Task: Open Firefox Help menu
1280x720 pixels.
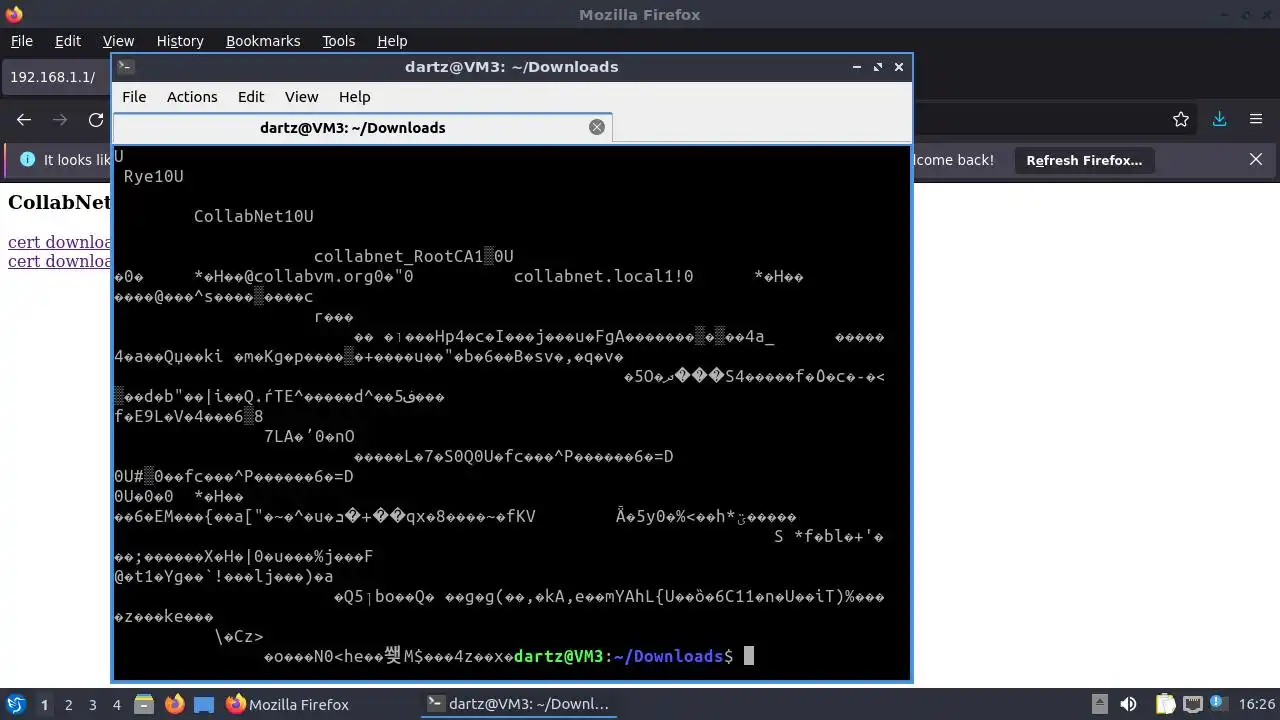Action: [x=392, y=41]
